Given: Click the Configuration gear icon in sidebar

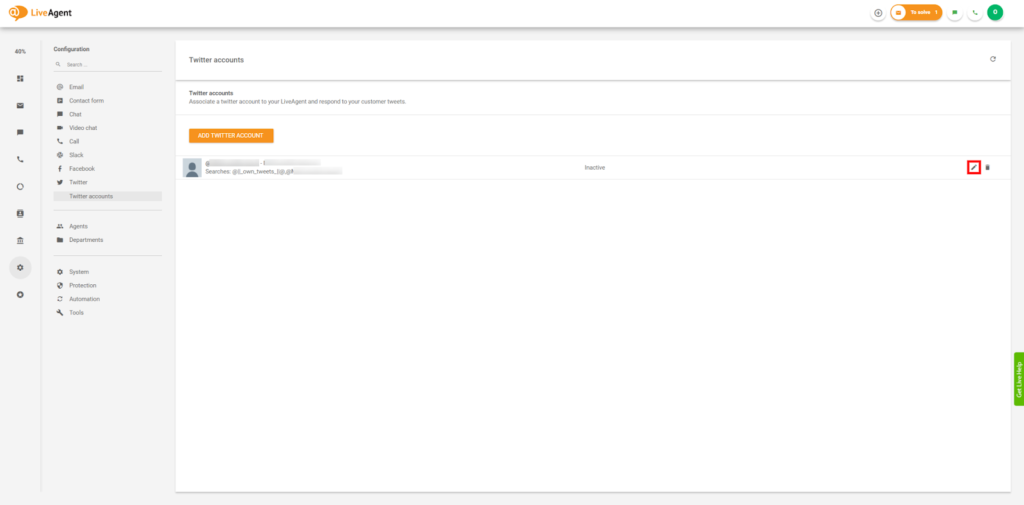Looking at the screenshot, I should tap(20, 267).
